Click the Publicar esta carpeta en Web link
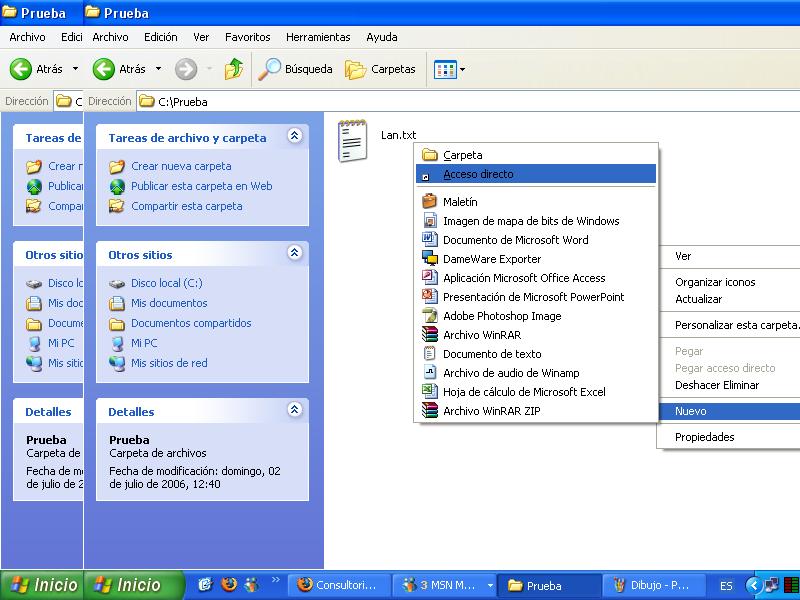800x600 pixels. click(201, 186)
